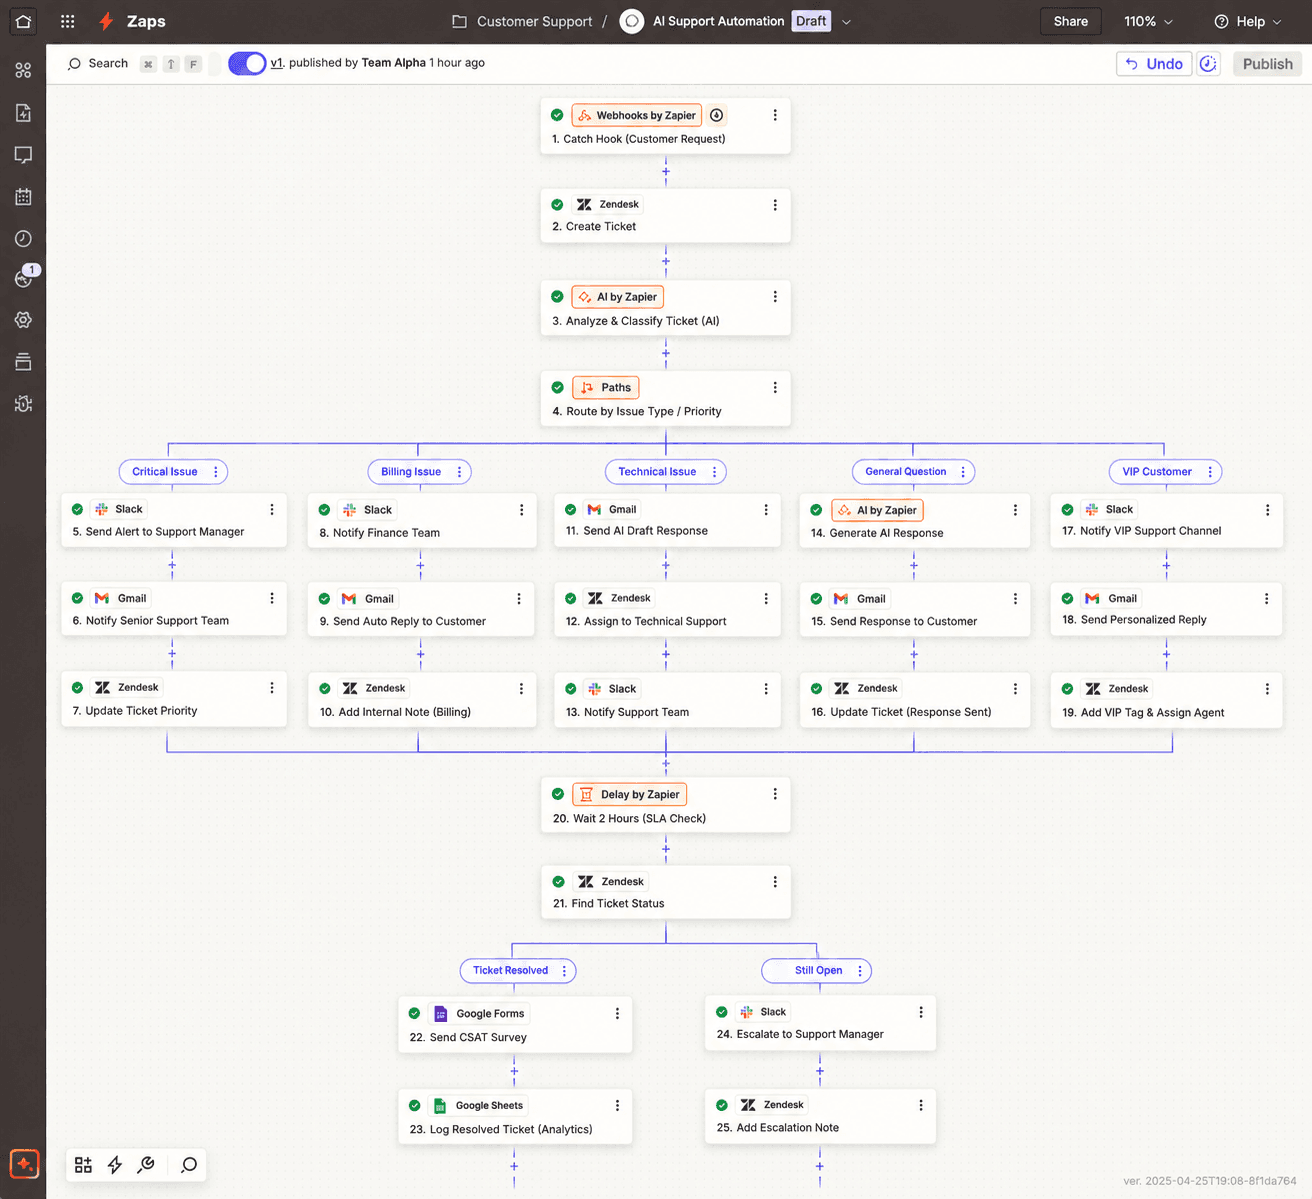1312x1199 pixels.
Task: Open three-dot menu on Create Ticket step
Action: pos(775,205)
